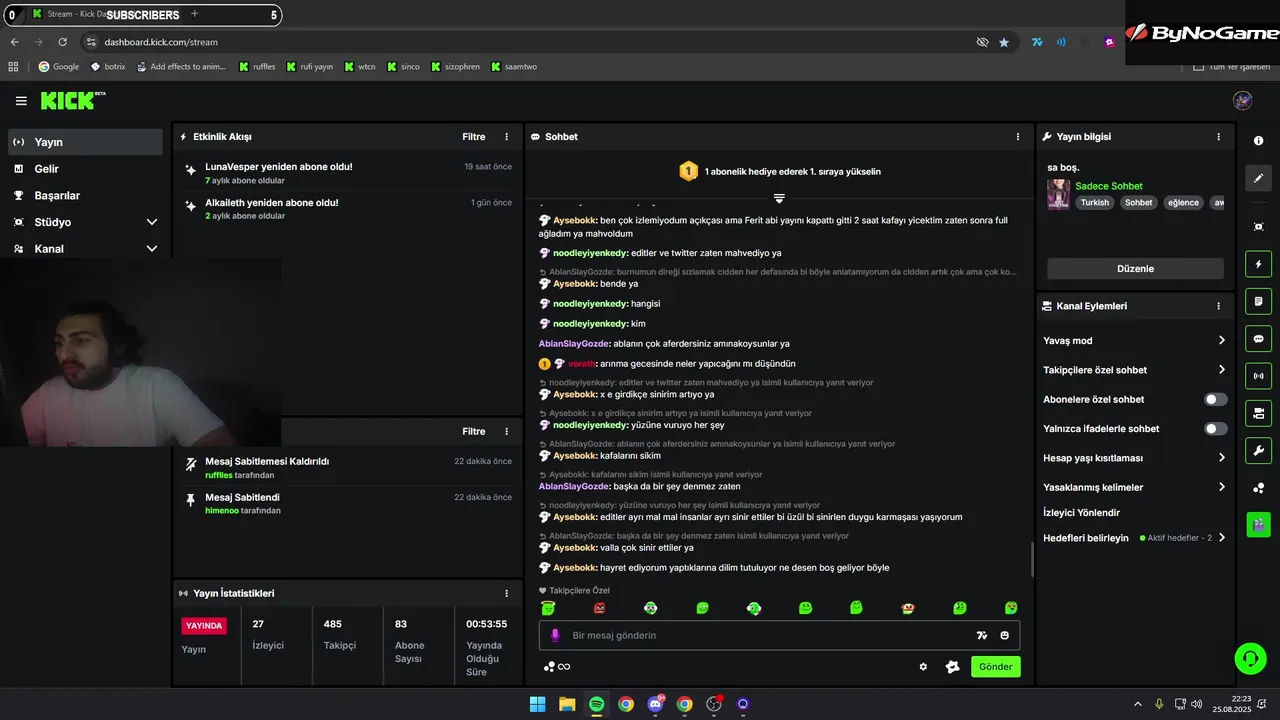1280x720 pixels.
Task: Insert the red angry emote
Action: pyautogui.click(x=599, y=608)
